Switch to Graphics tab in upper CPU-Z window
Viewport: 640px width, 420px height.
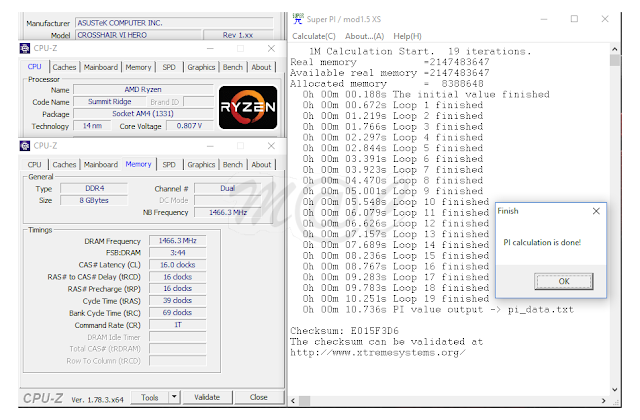click(x=201, y=67)
